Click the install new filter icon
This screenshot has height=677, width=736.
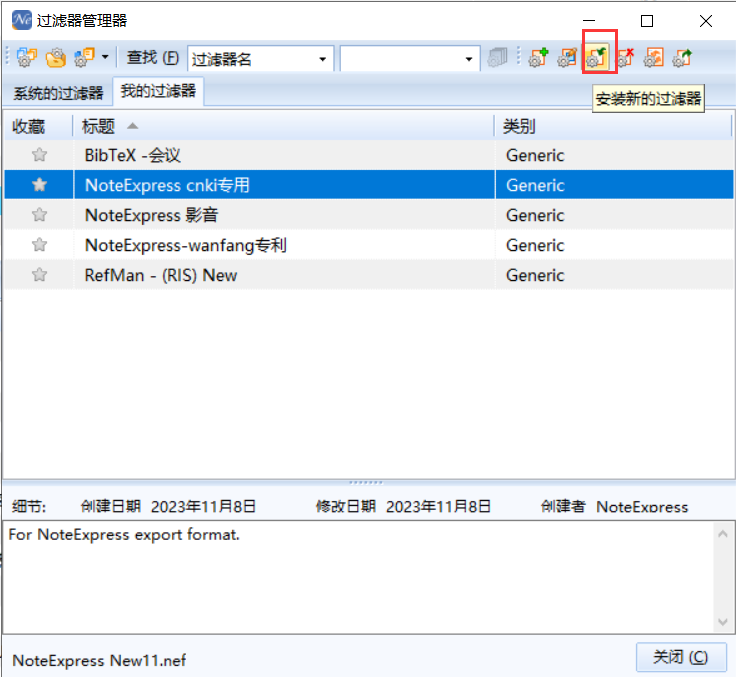(x=597, y=57)
